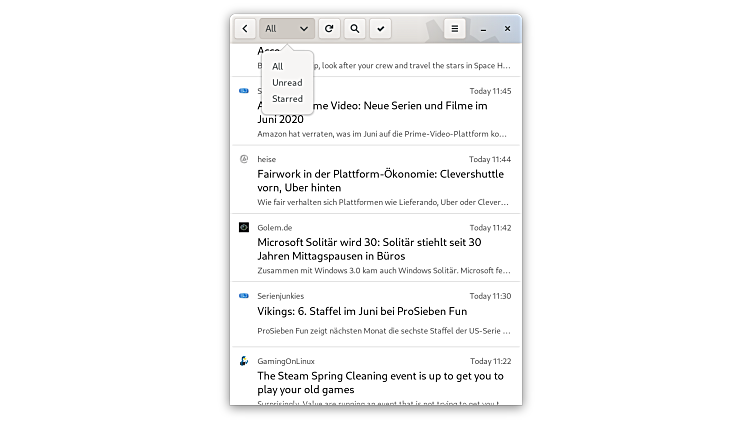Open Vikings 6. Staffel article
This screenshot has width=752, height=423.
362,311
